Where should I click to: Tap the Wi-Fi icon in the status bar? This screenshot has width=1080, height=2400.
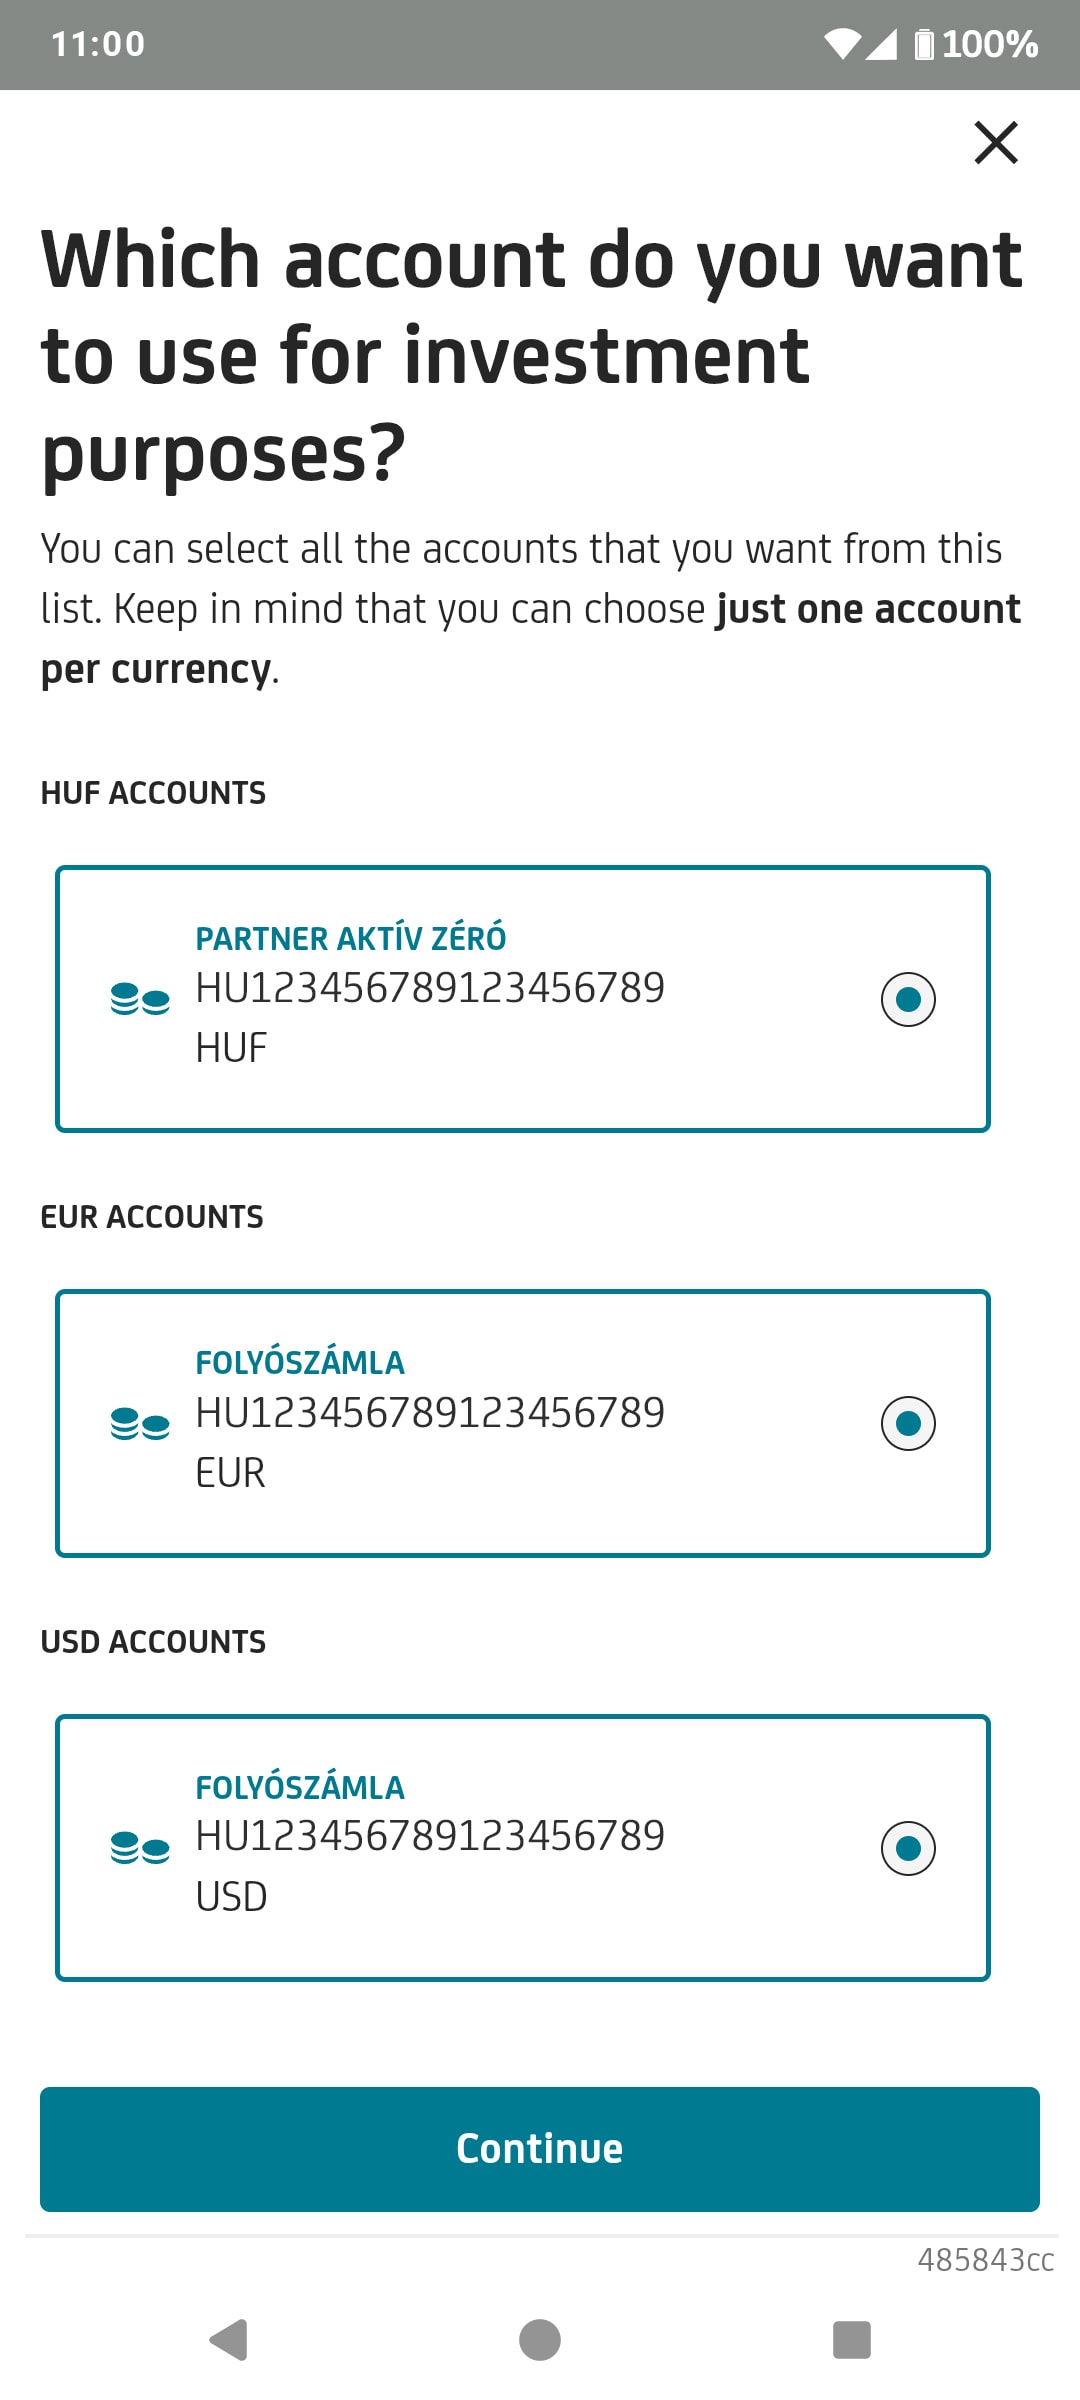(x=842, y=44)
